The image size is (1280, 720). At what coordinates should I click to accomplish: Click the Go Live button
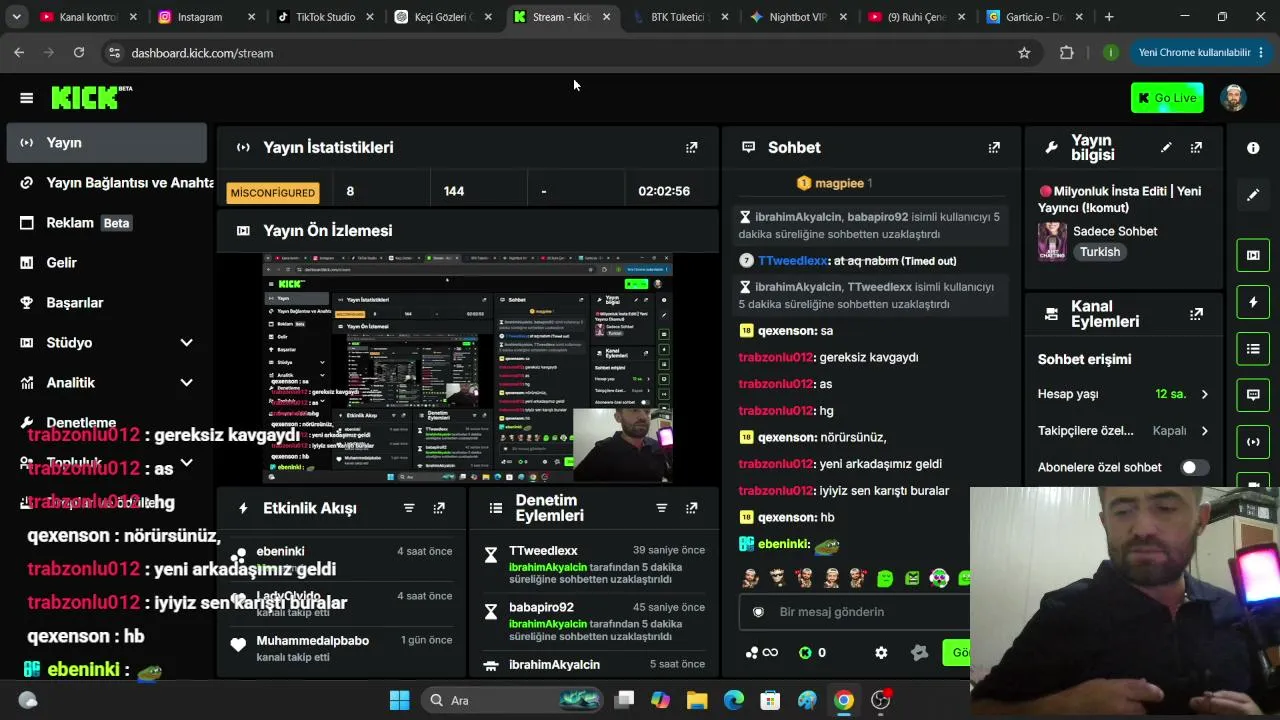1167,98
